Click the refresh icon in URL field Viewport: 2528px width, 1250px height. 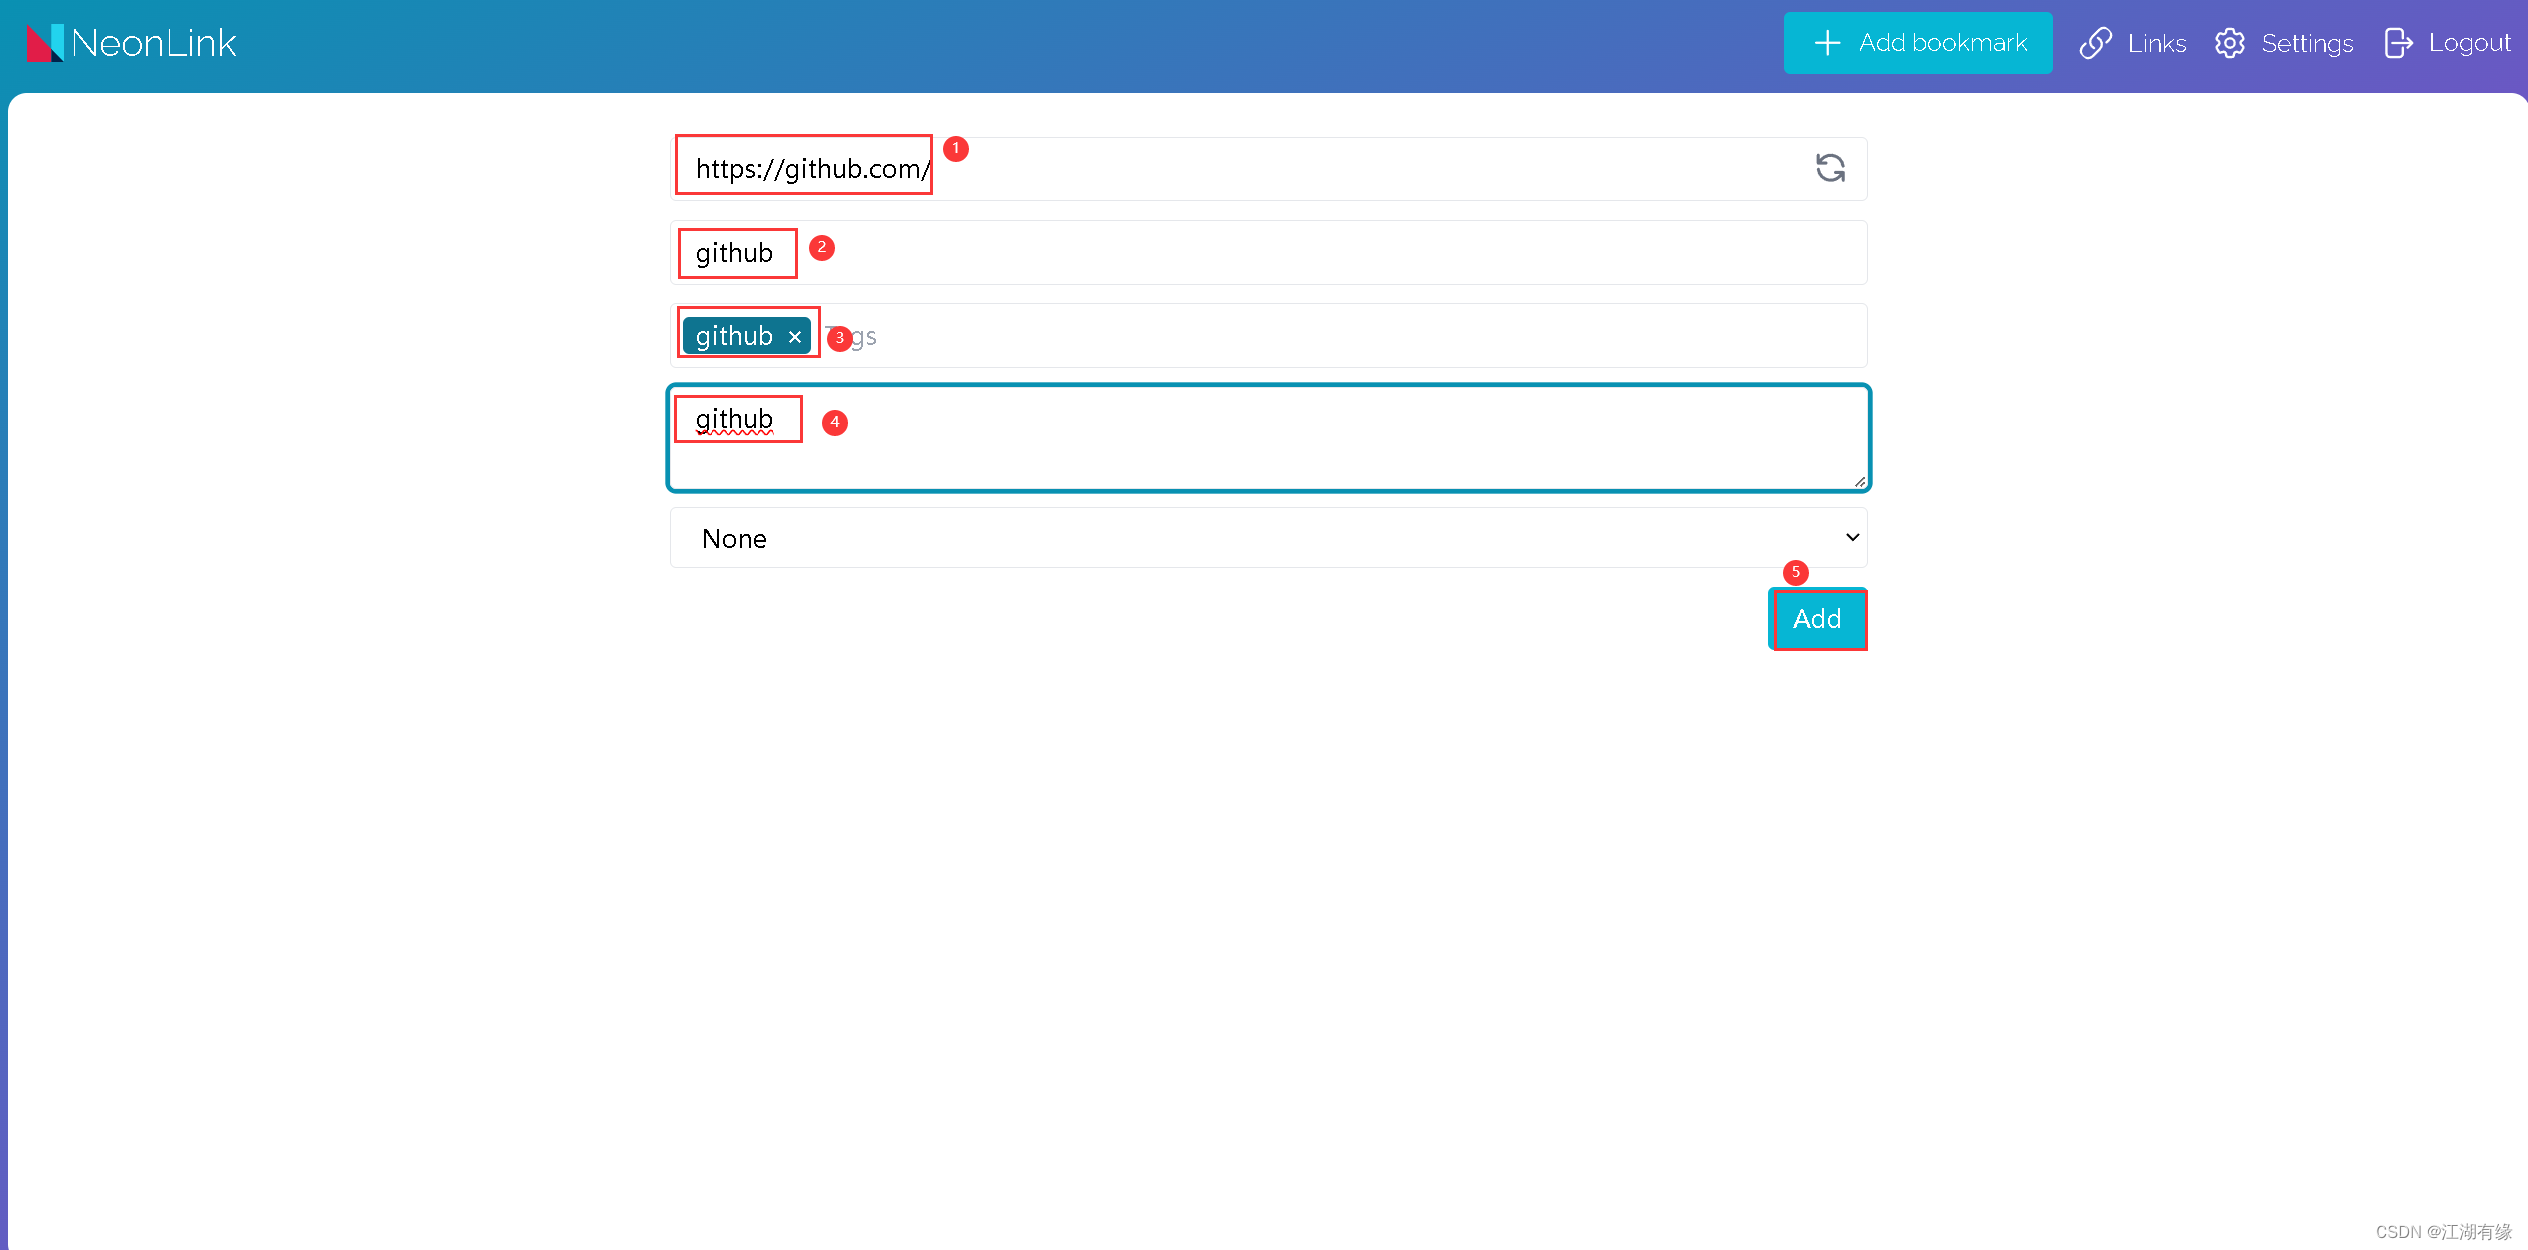point(1830,168)
